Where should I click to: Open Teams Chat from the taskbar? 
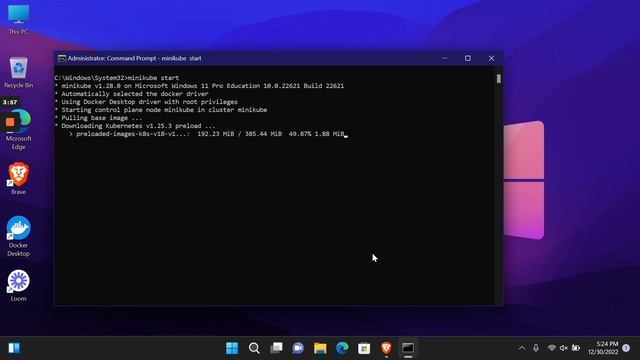(298, 348)
